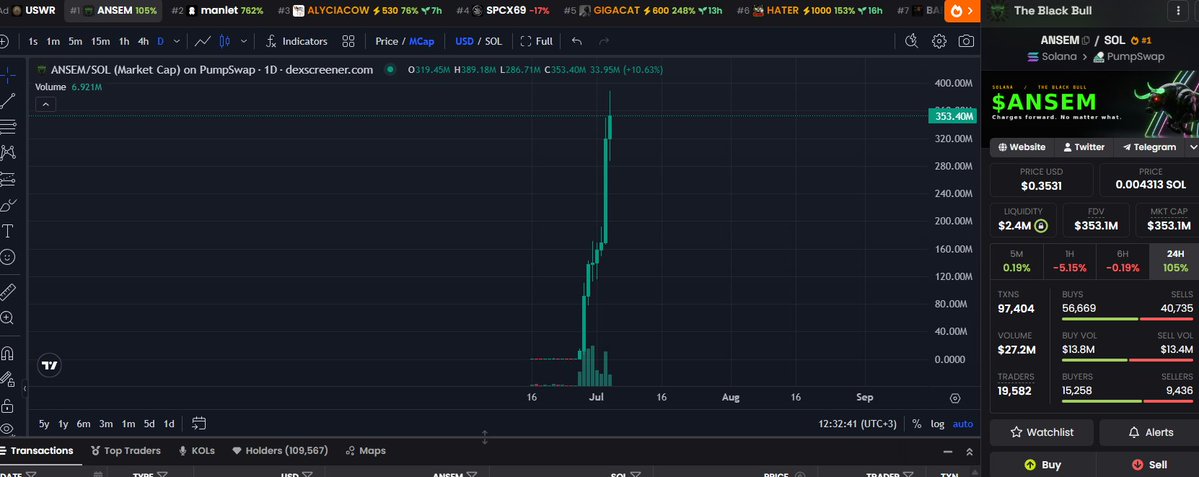
Task: Add ANSEM to Watchlist
Action: (1041, 433)
